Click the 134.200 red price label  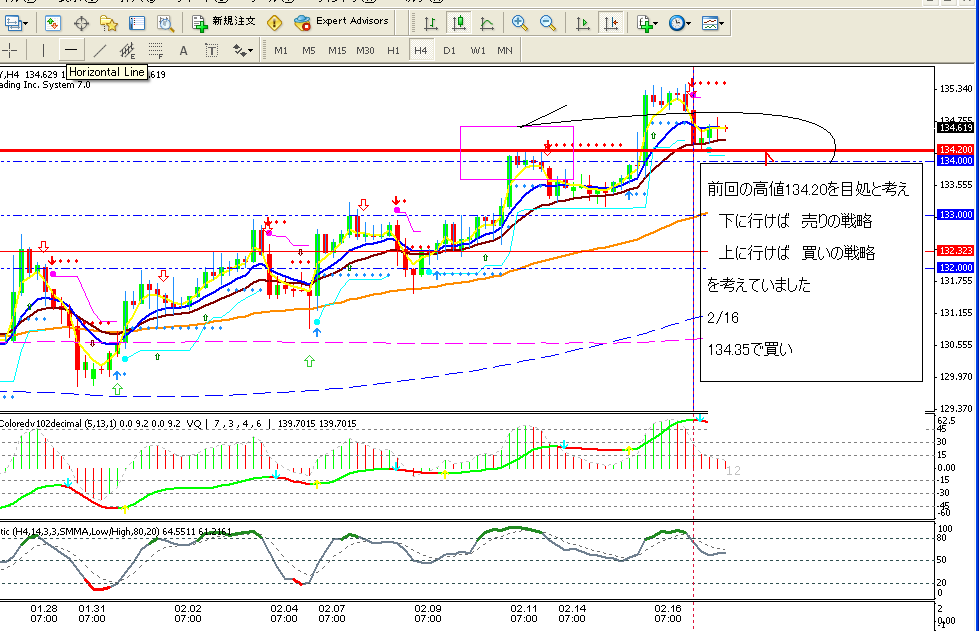[955, 149]
